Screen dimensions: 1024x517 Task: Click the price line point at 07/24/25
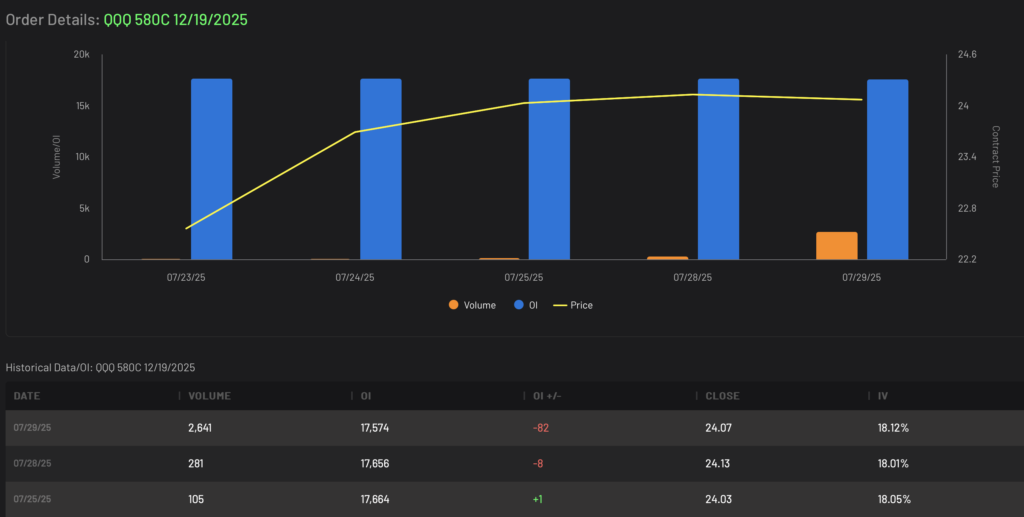[x=355, y=132]
